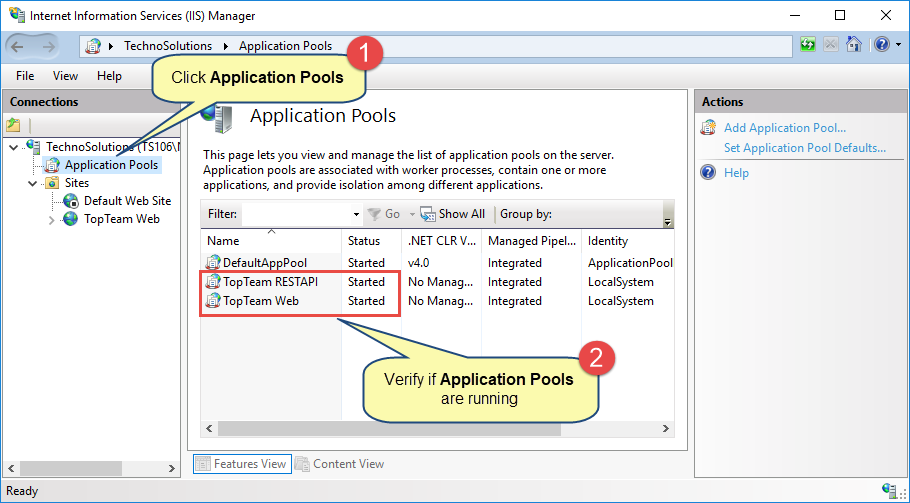This screenshot has width=910, height=503.
Task: Click the Create New Connection icon in Connections
Action: (x=13, y=125)
